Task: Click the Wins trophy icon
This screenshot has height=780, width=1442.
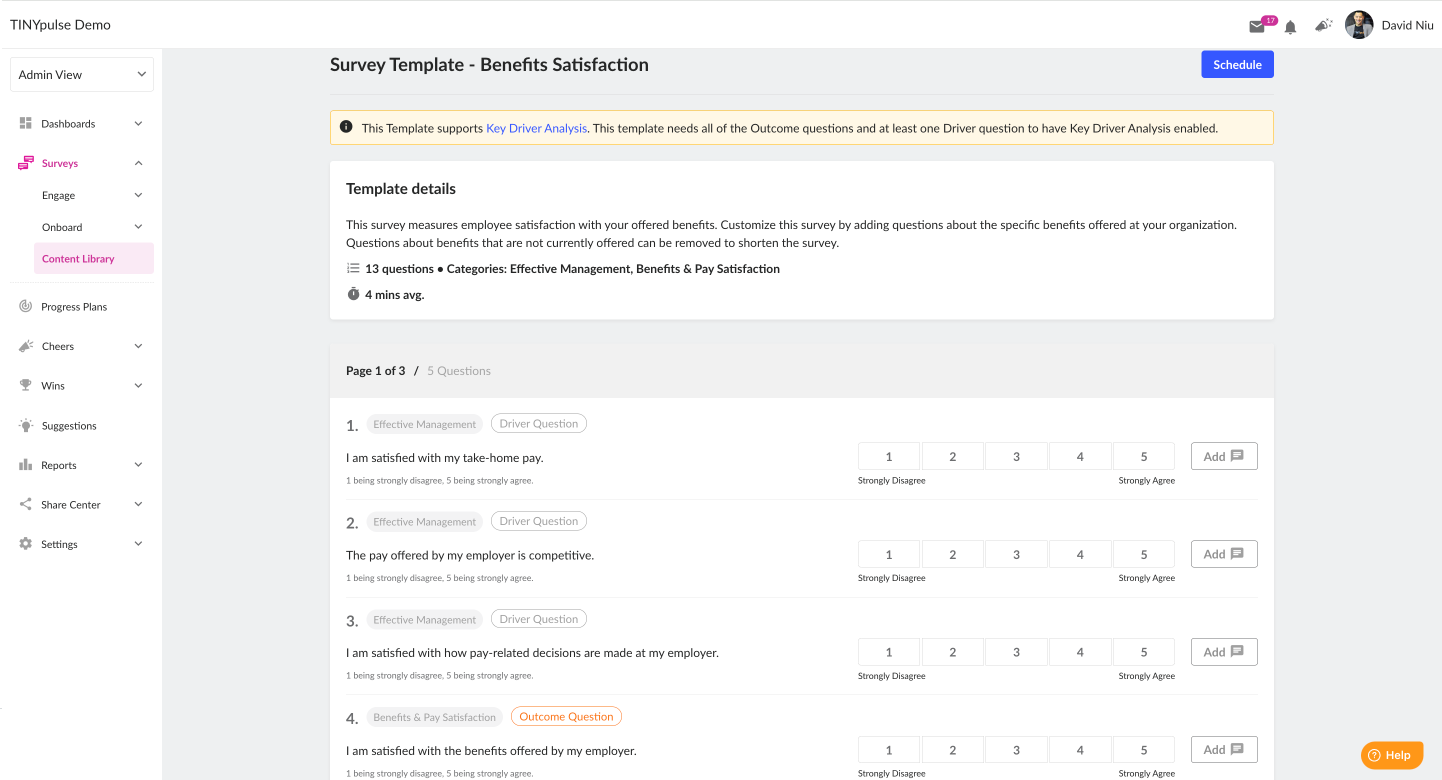Action: [26, 385]
